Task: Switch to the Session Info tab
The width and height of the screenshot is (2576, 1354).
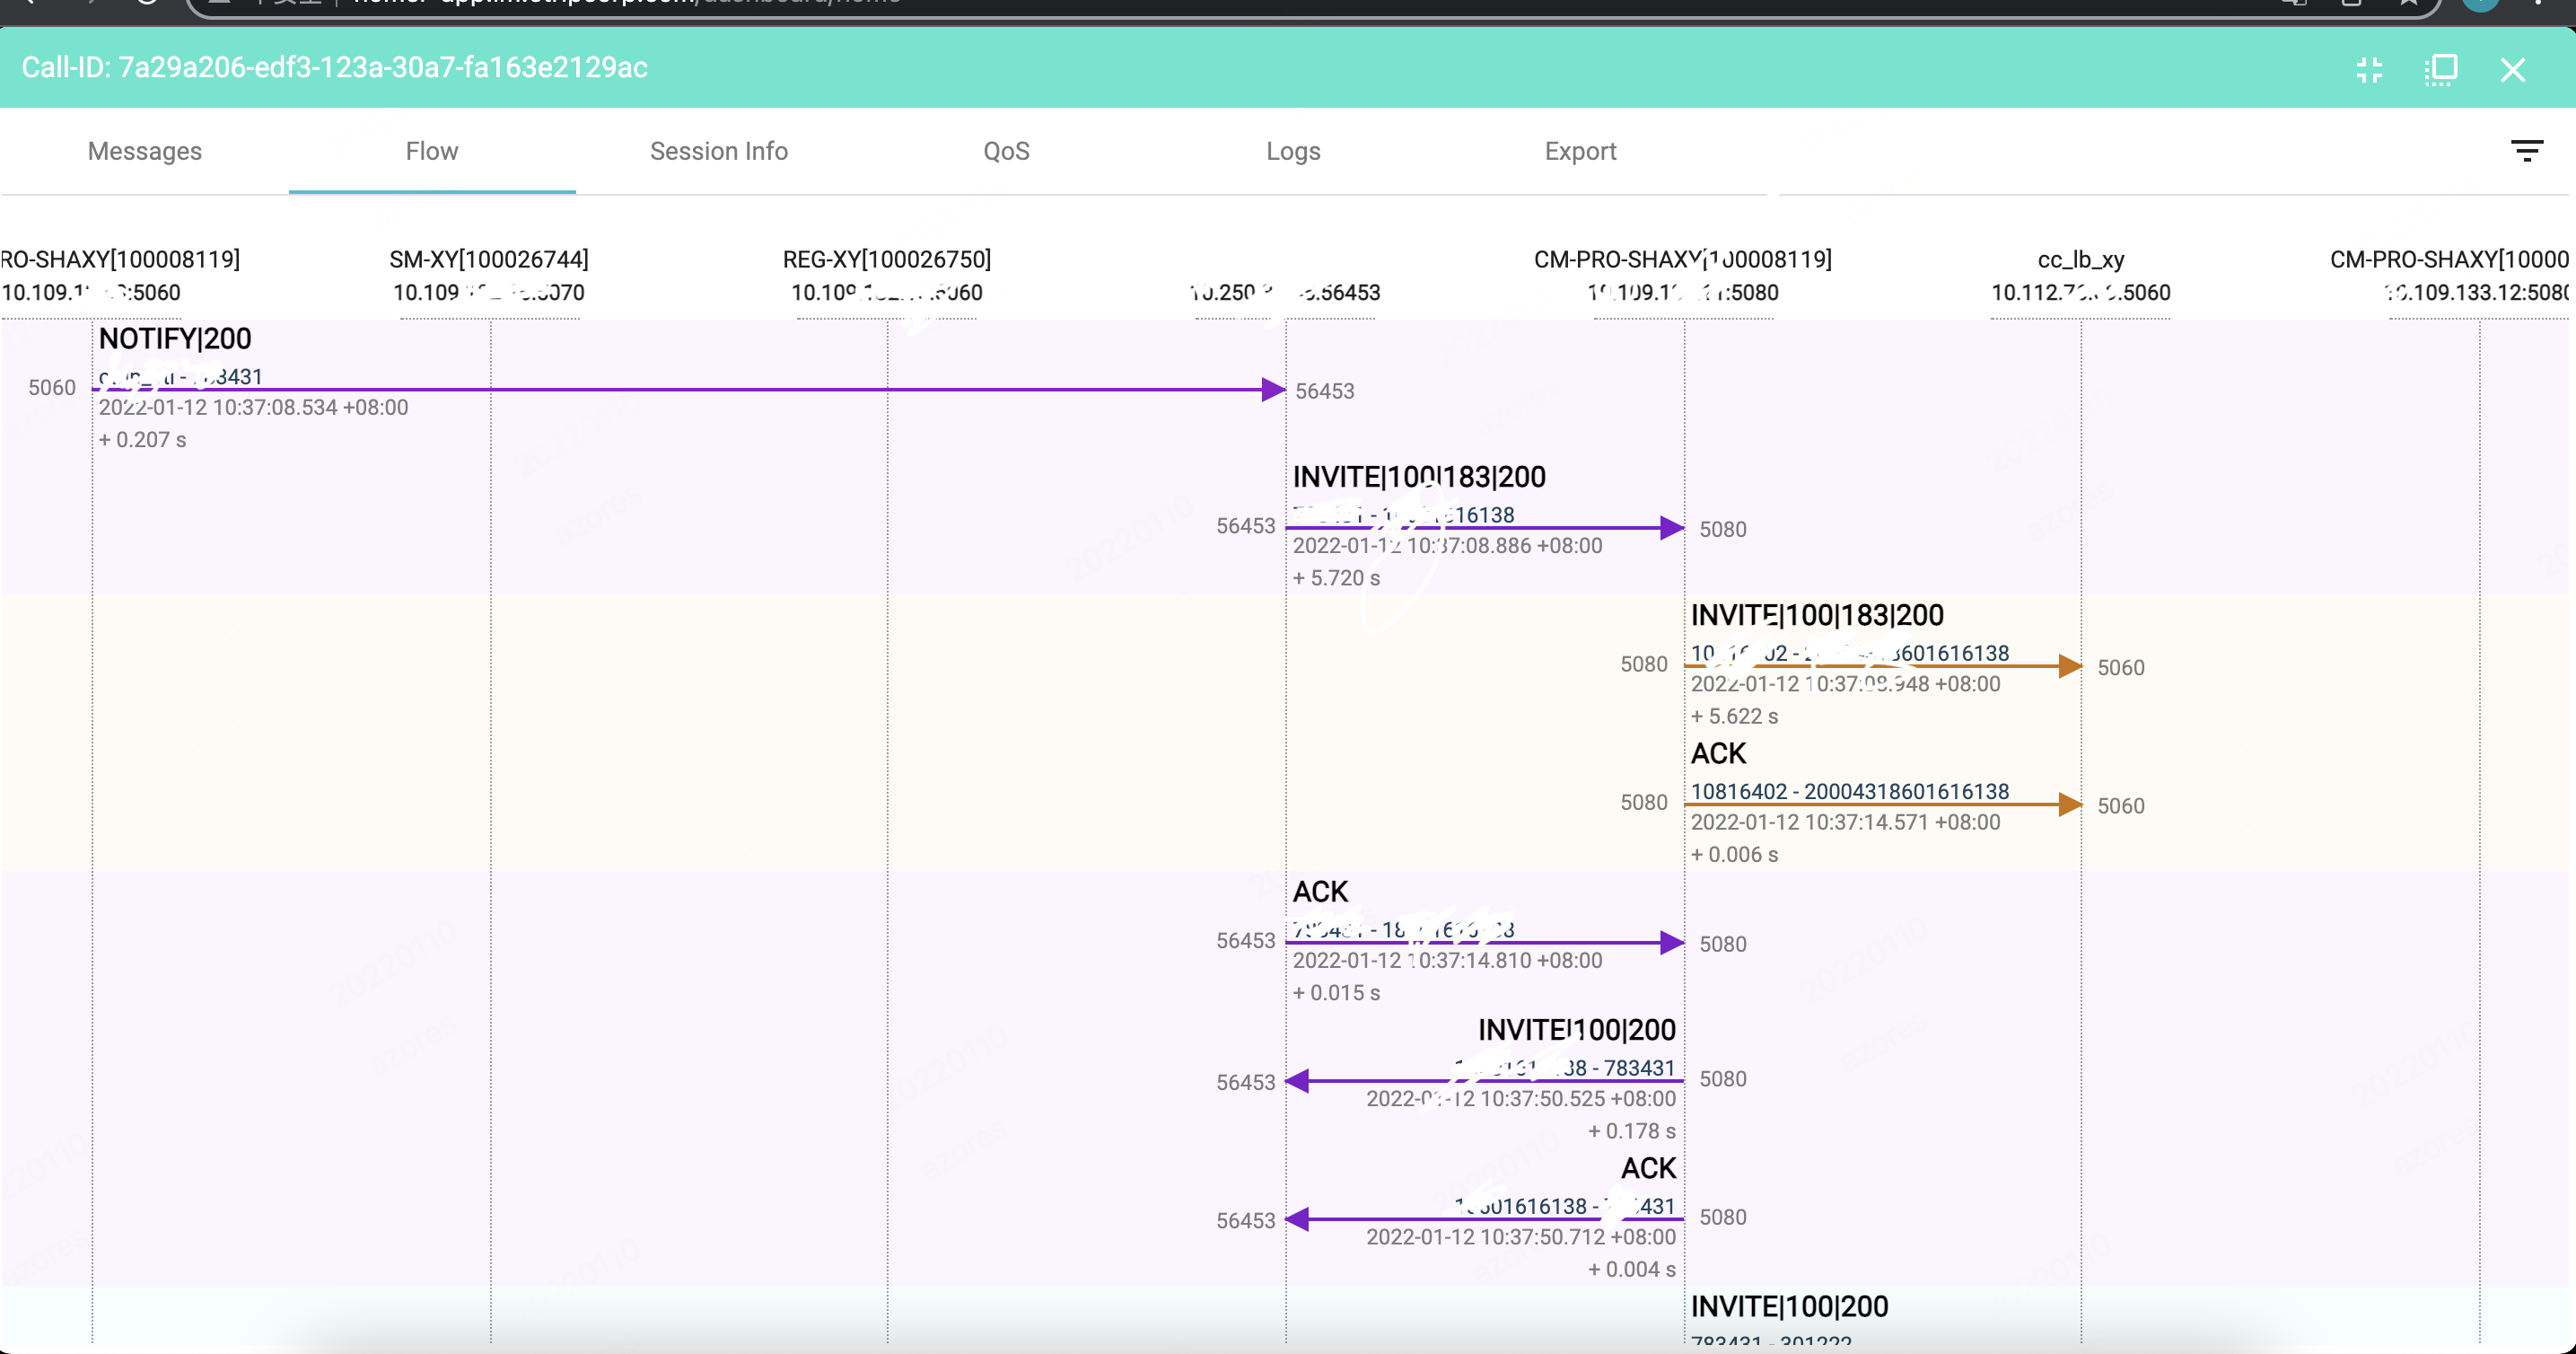Action: tap(719, 151)
